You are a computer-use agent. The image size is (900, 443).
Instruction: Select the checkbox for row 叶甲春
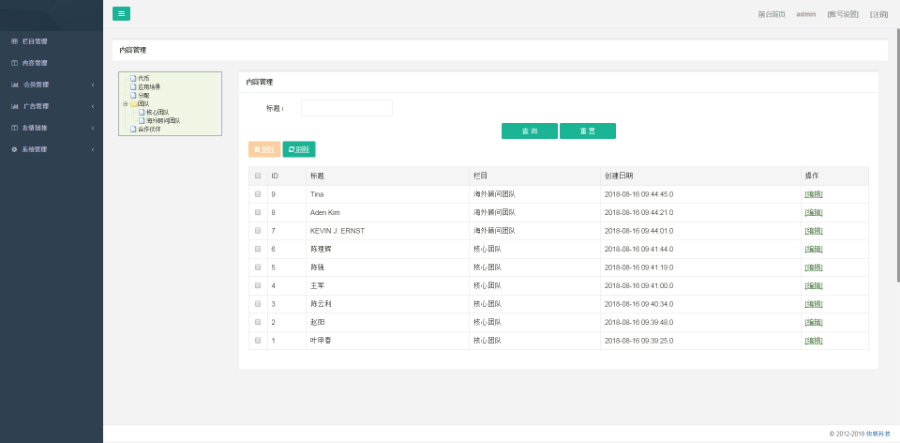258,340
